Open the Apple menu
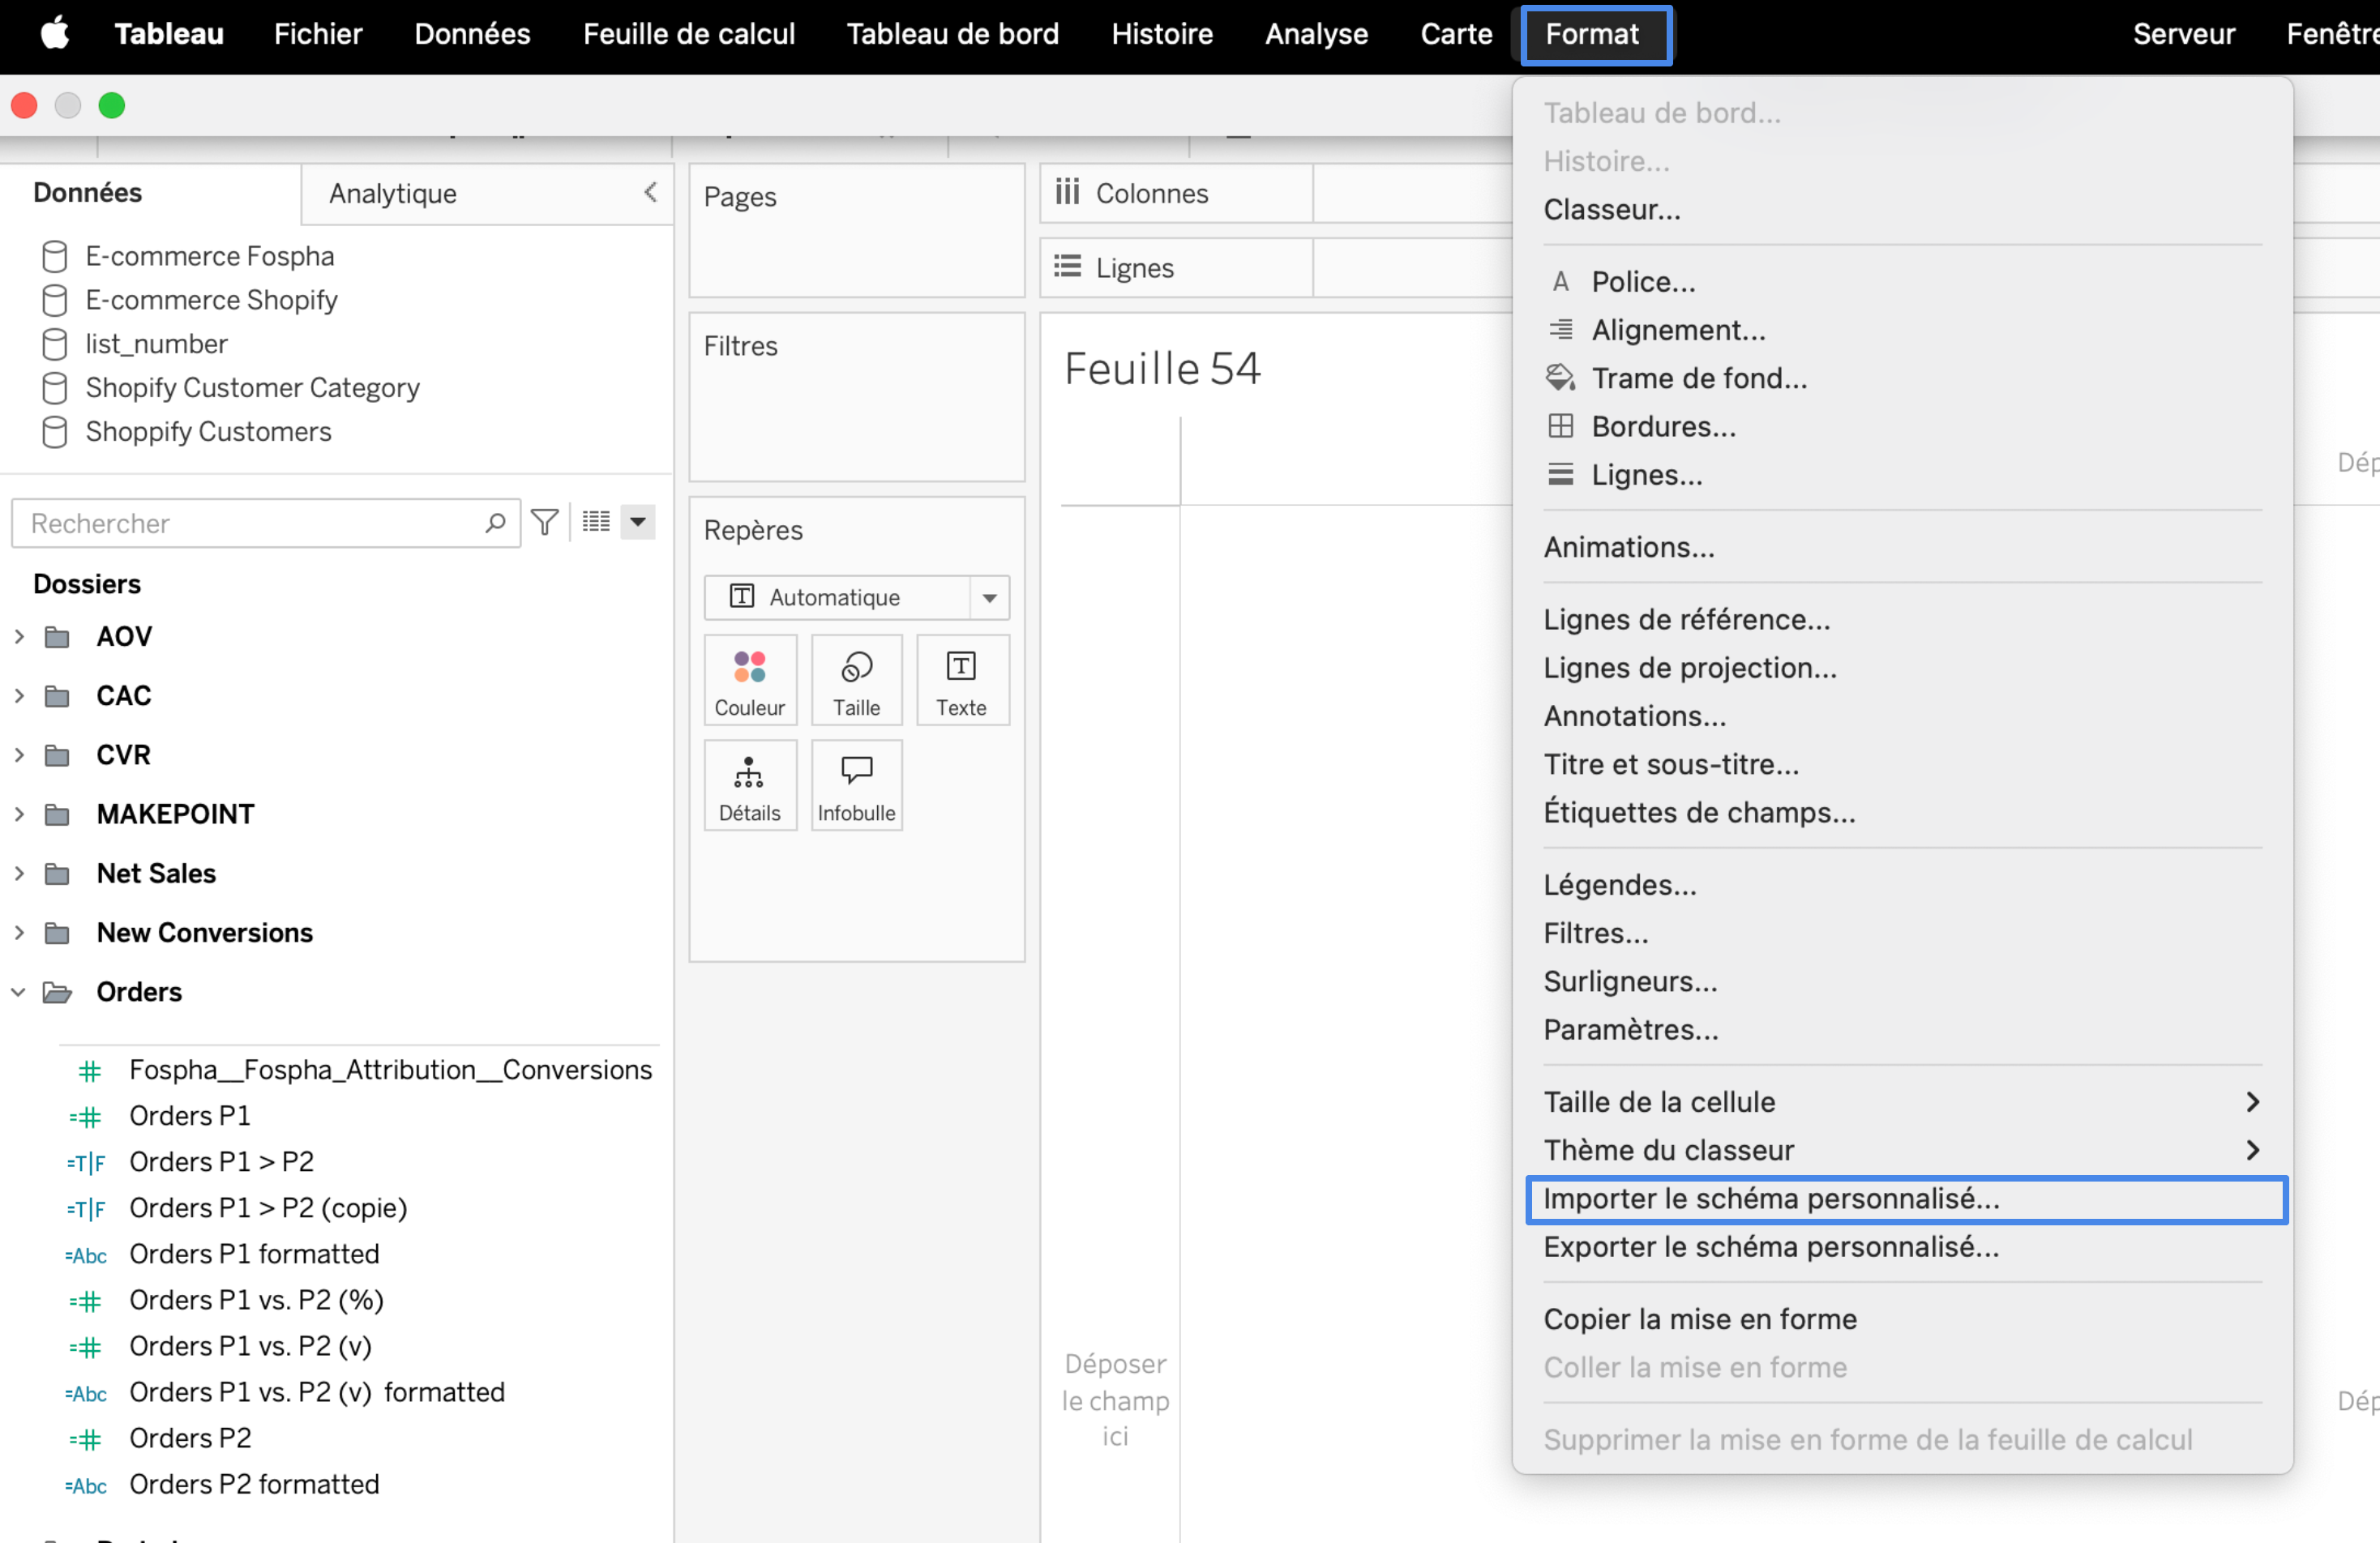Image resolution: width=2380 pixels, height=1543 pixels. (55, 34)
